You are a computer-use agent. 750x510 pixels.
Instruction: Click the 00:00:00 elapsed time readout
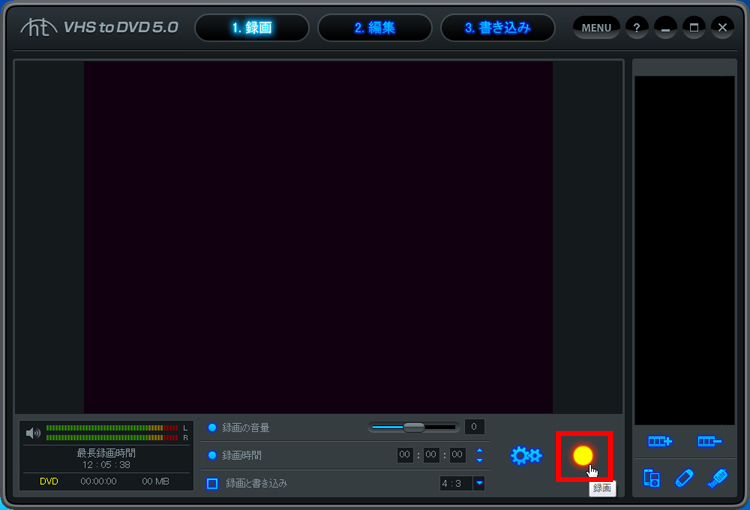tap(99, 481)
